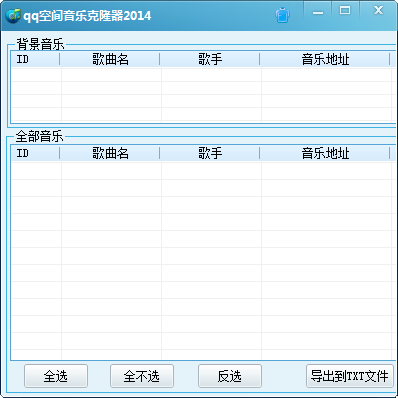Click the 全选 button
The image size is (398, 398).
[56, 376]
